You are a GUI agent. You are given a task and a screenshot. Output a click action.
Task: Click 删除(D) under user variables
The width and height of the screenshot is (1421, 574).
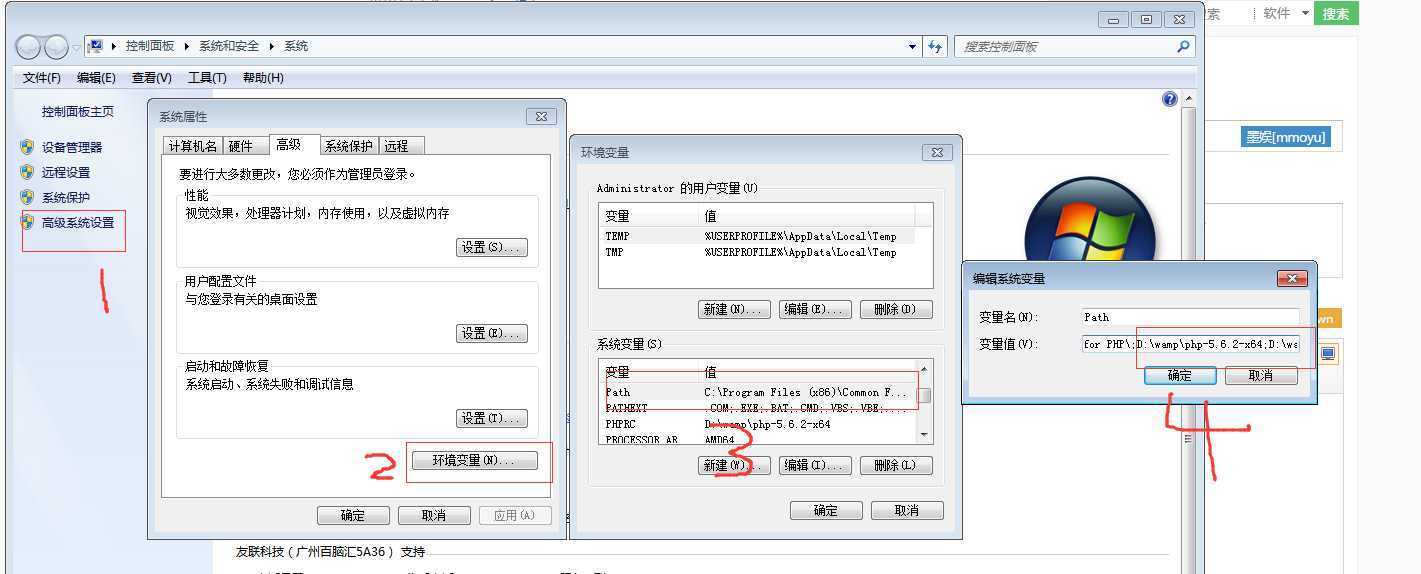(x=895, y=309)
